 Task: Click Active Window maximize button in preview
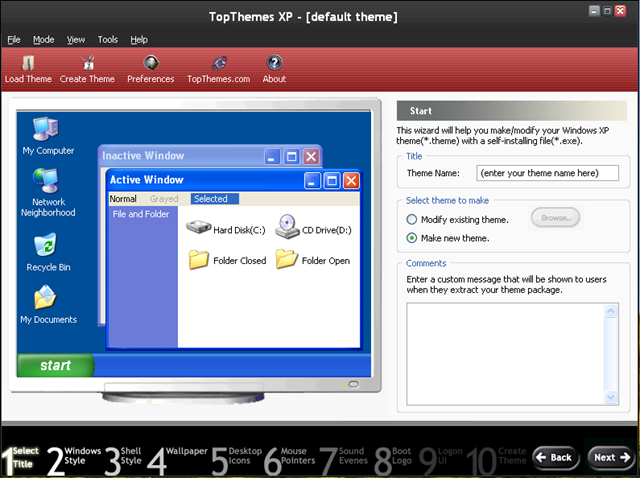(x=332, y=181)
